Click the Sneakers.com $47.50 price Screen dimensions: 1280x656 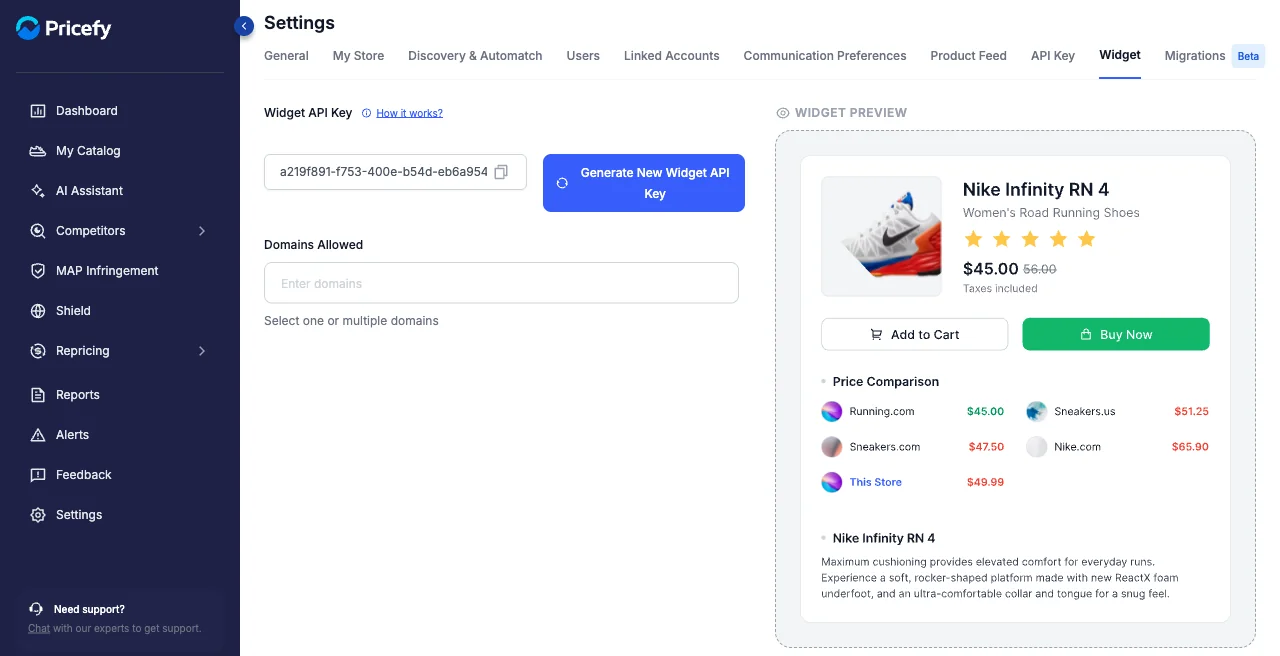(x=986, y=447)
